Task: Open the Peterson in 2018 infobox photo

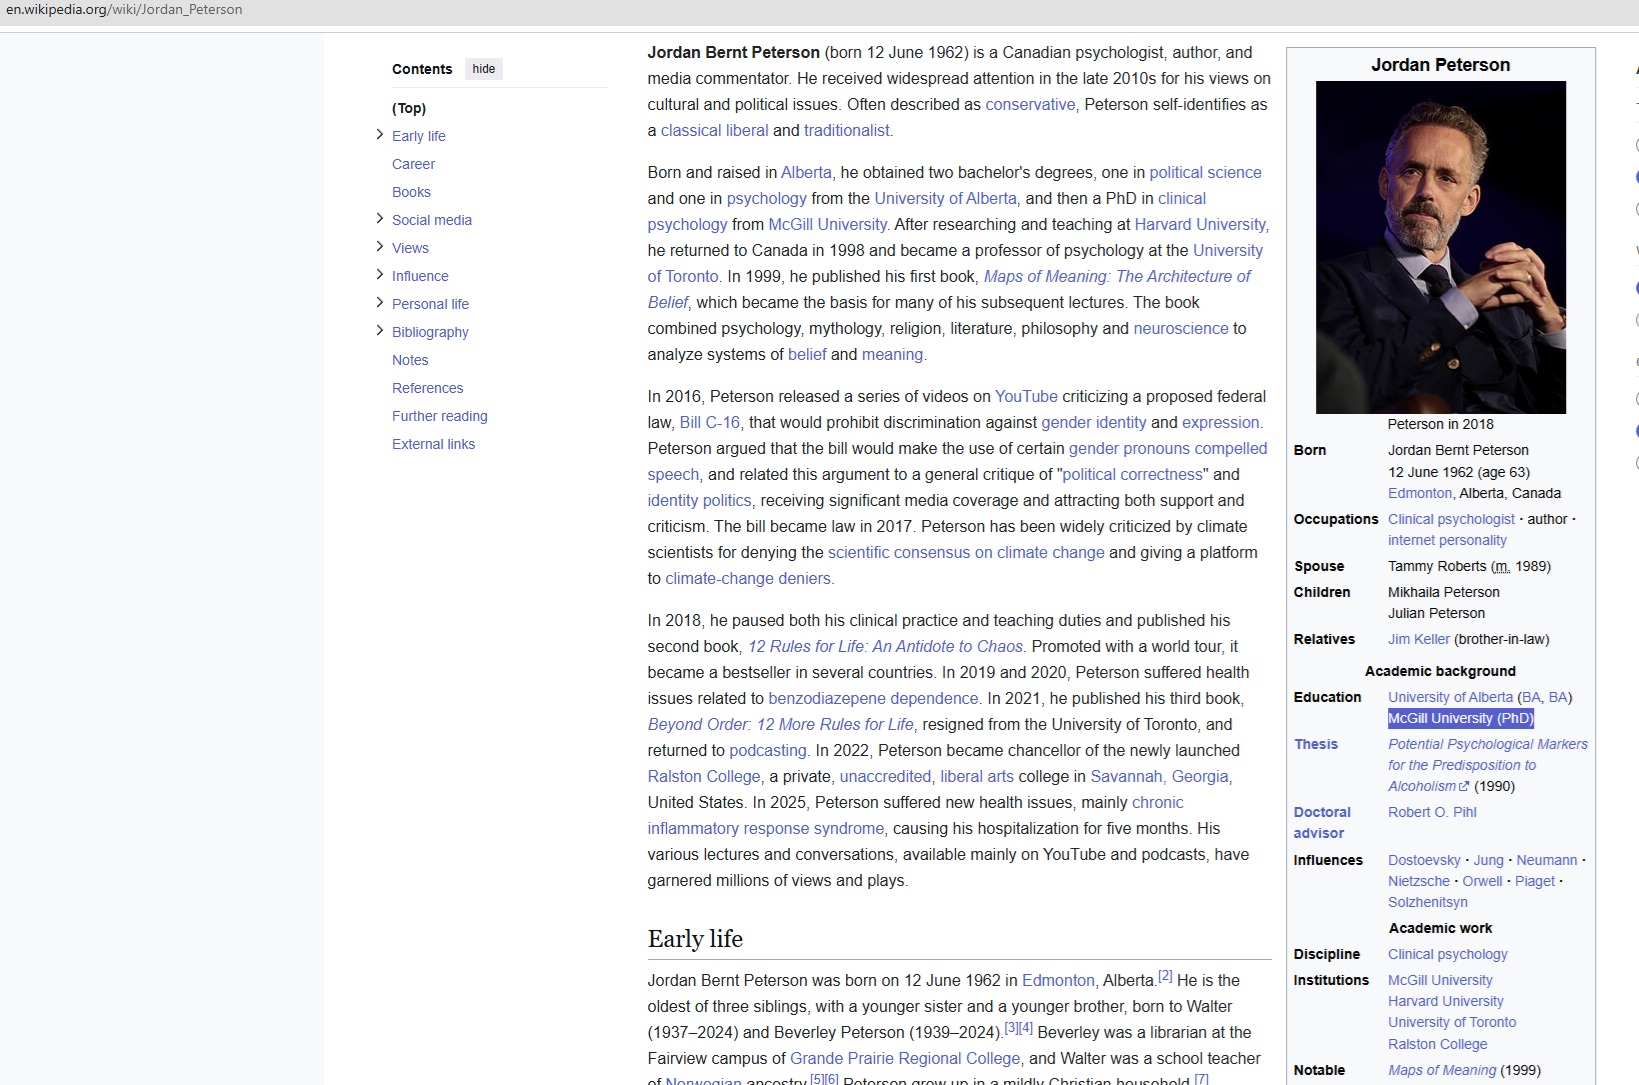Action: pyautogui.click(x=1440, y=247)
